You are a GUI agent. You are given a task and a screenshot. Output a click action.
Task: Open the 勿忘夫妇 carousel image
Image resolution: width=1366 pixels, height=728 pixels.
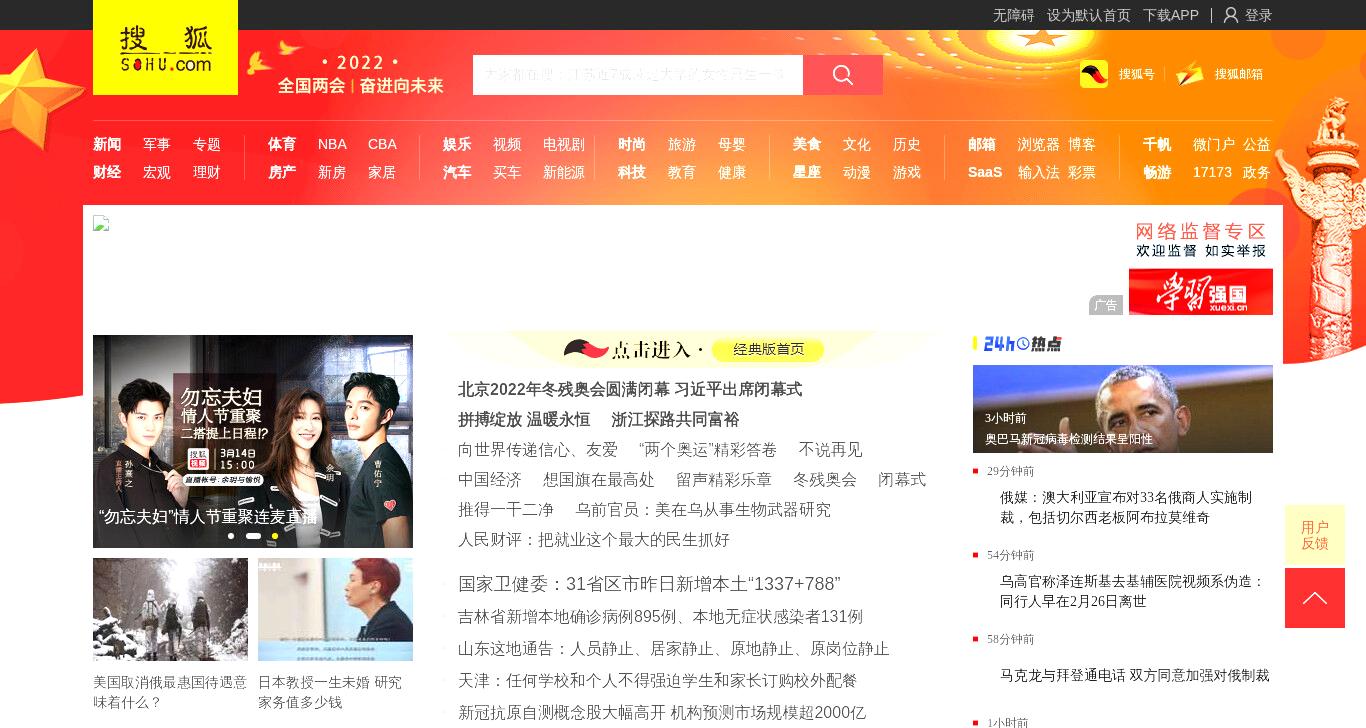pyautogui.click(x=253, y=441)
